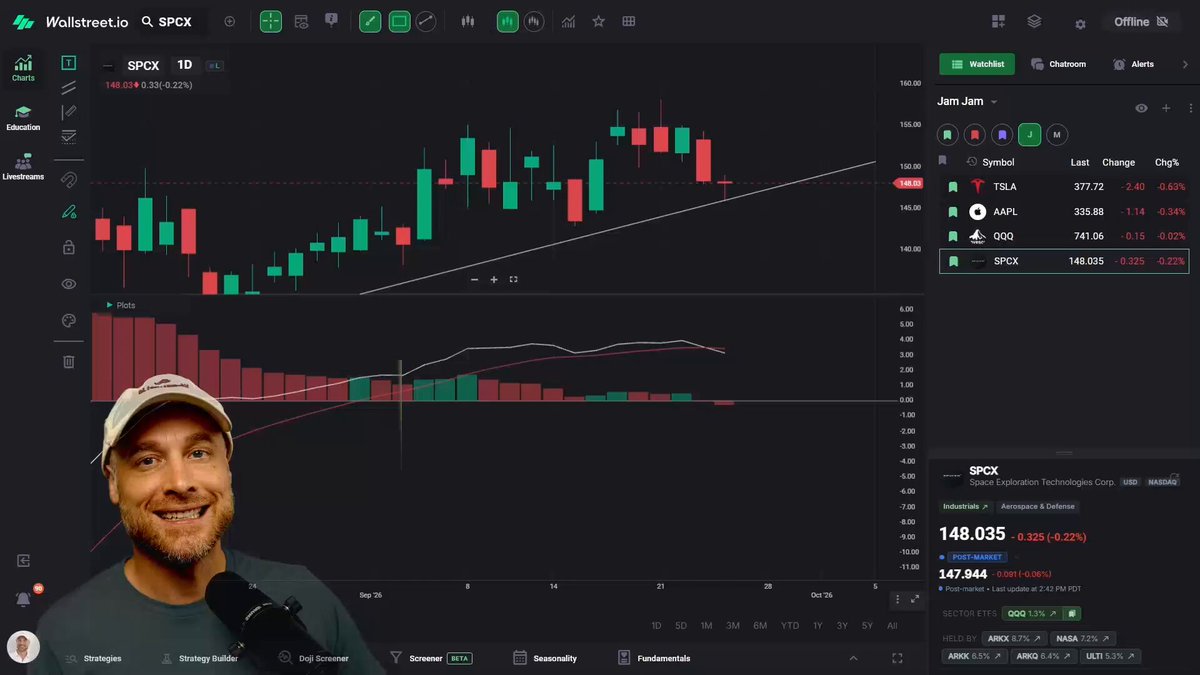
Task: Choose the YTD time range
Action: (x=790, y=626)
